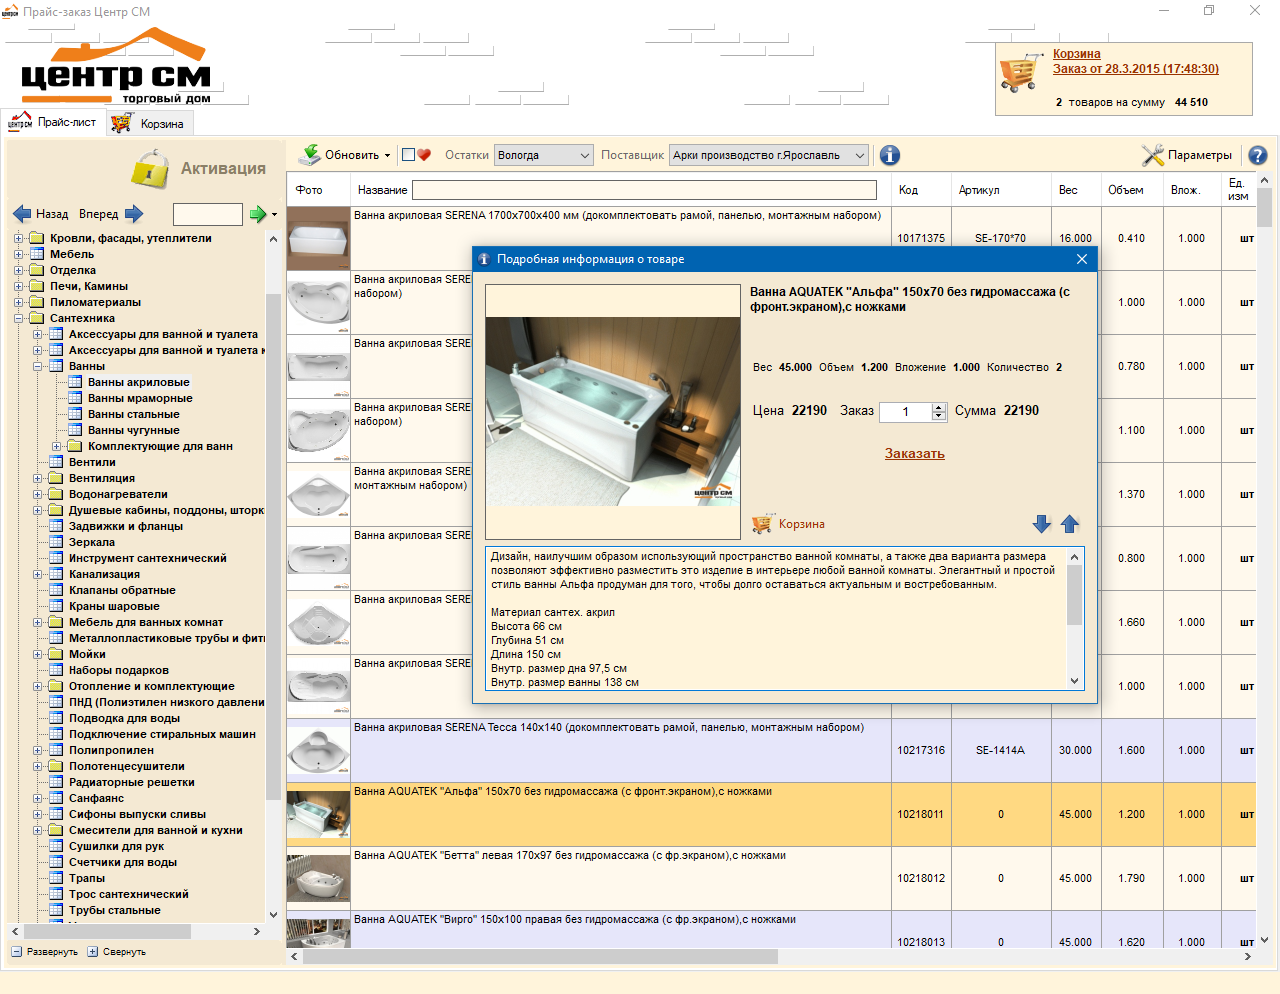The image size is (1280, 994).
Task: Click the Центр СМ logo
Action: pos(115,66)
